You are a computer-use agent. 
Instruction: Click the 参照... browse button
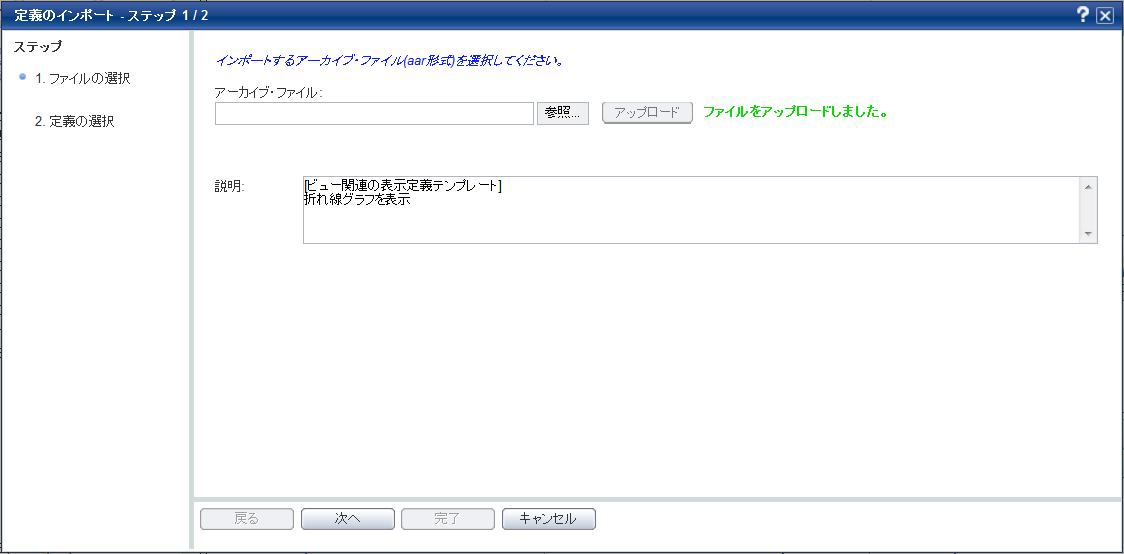pyautogui.click(x=563, y=113)
